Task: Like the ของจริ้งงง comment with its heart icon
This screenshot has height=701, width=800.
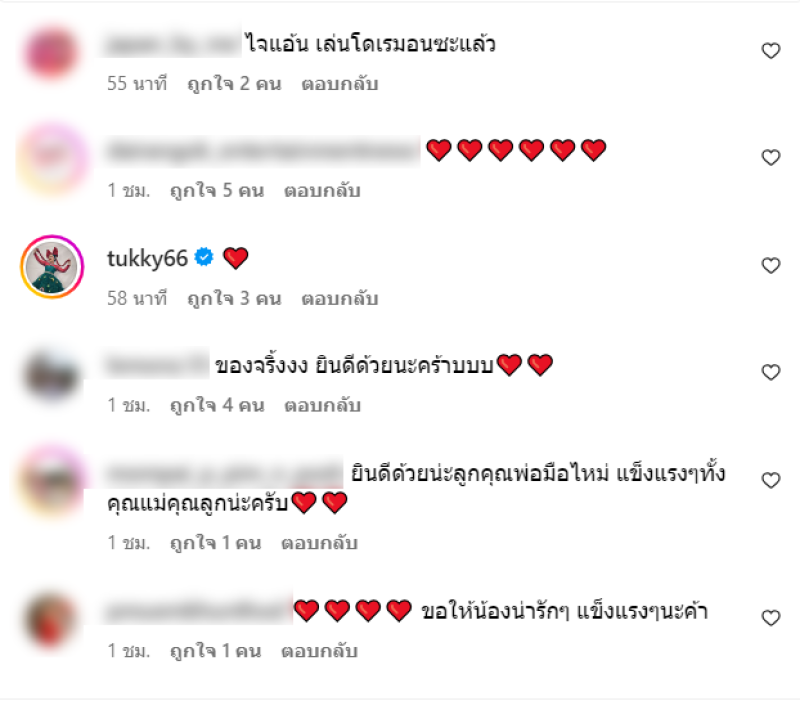Action: click(770, 372)
